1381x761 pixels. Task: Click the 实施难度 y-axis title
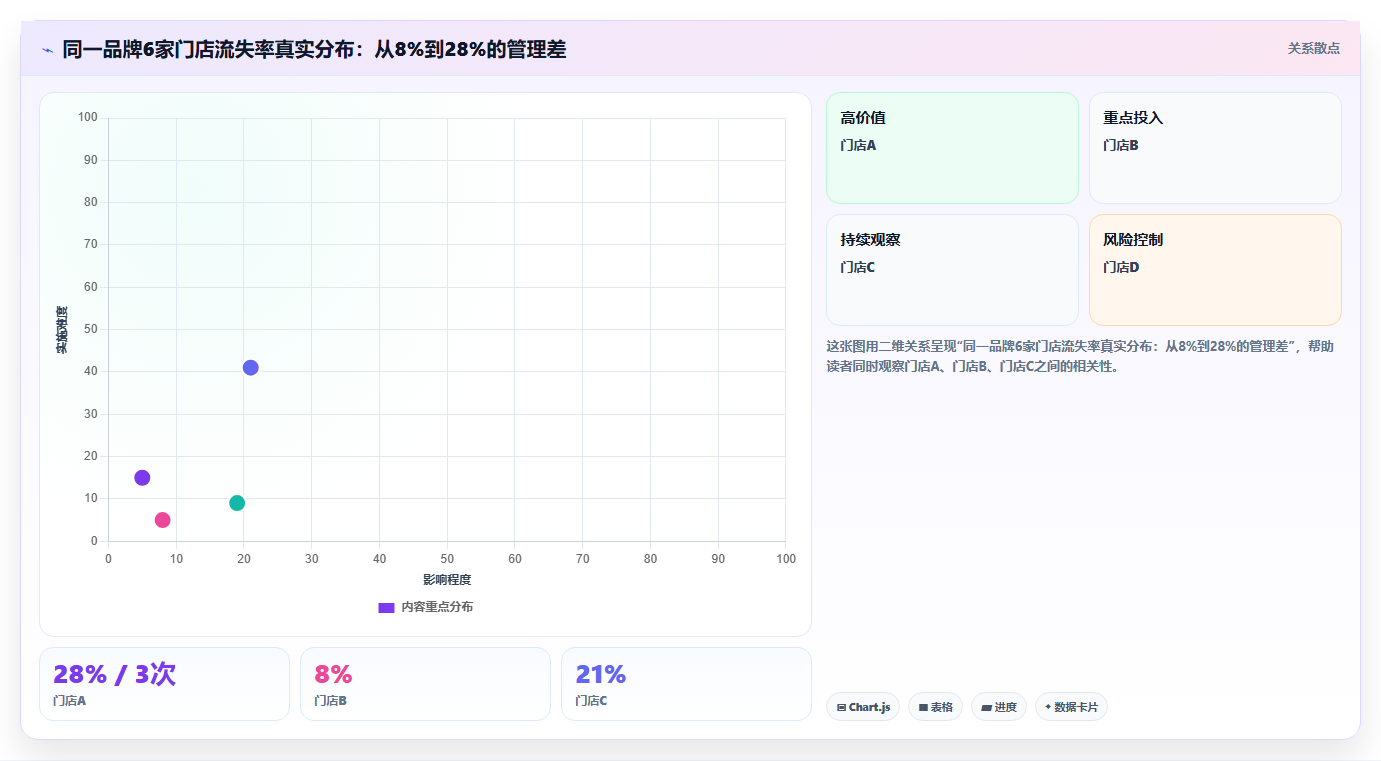click(62, 330)
